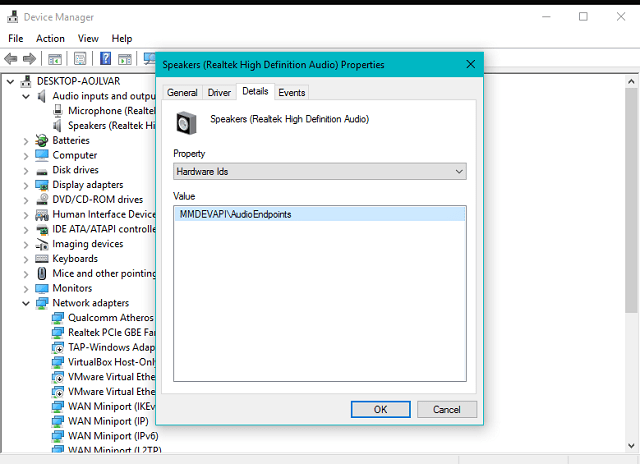Click the action pane toolbar icon beside Help
The image size is (640, 464).
[125, 59]
